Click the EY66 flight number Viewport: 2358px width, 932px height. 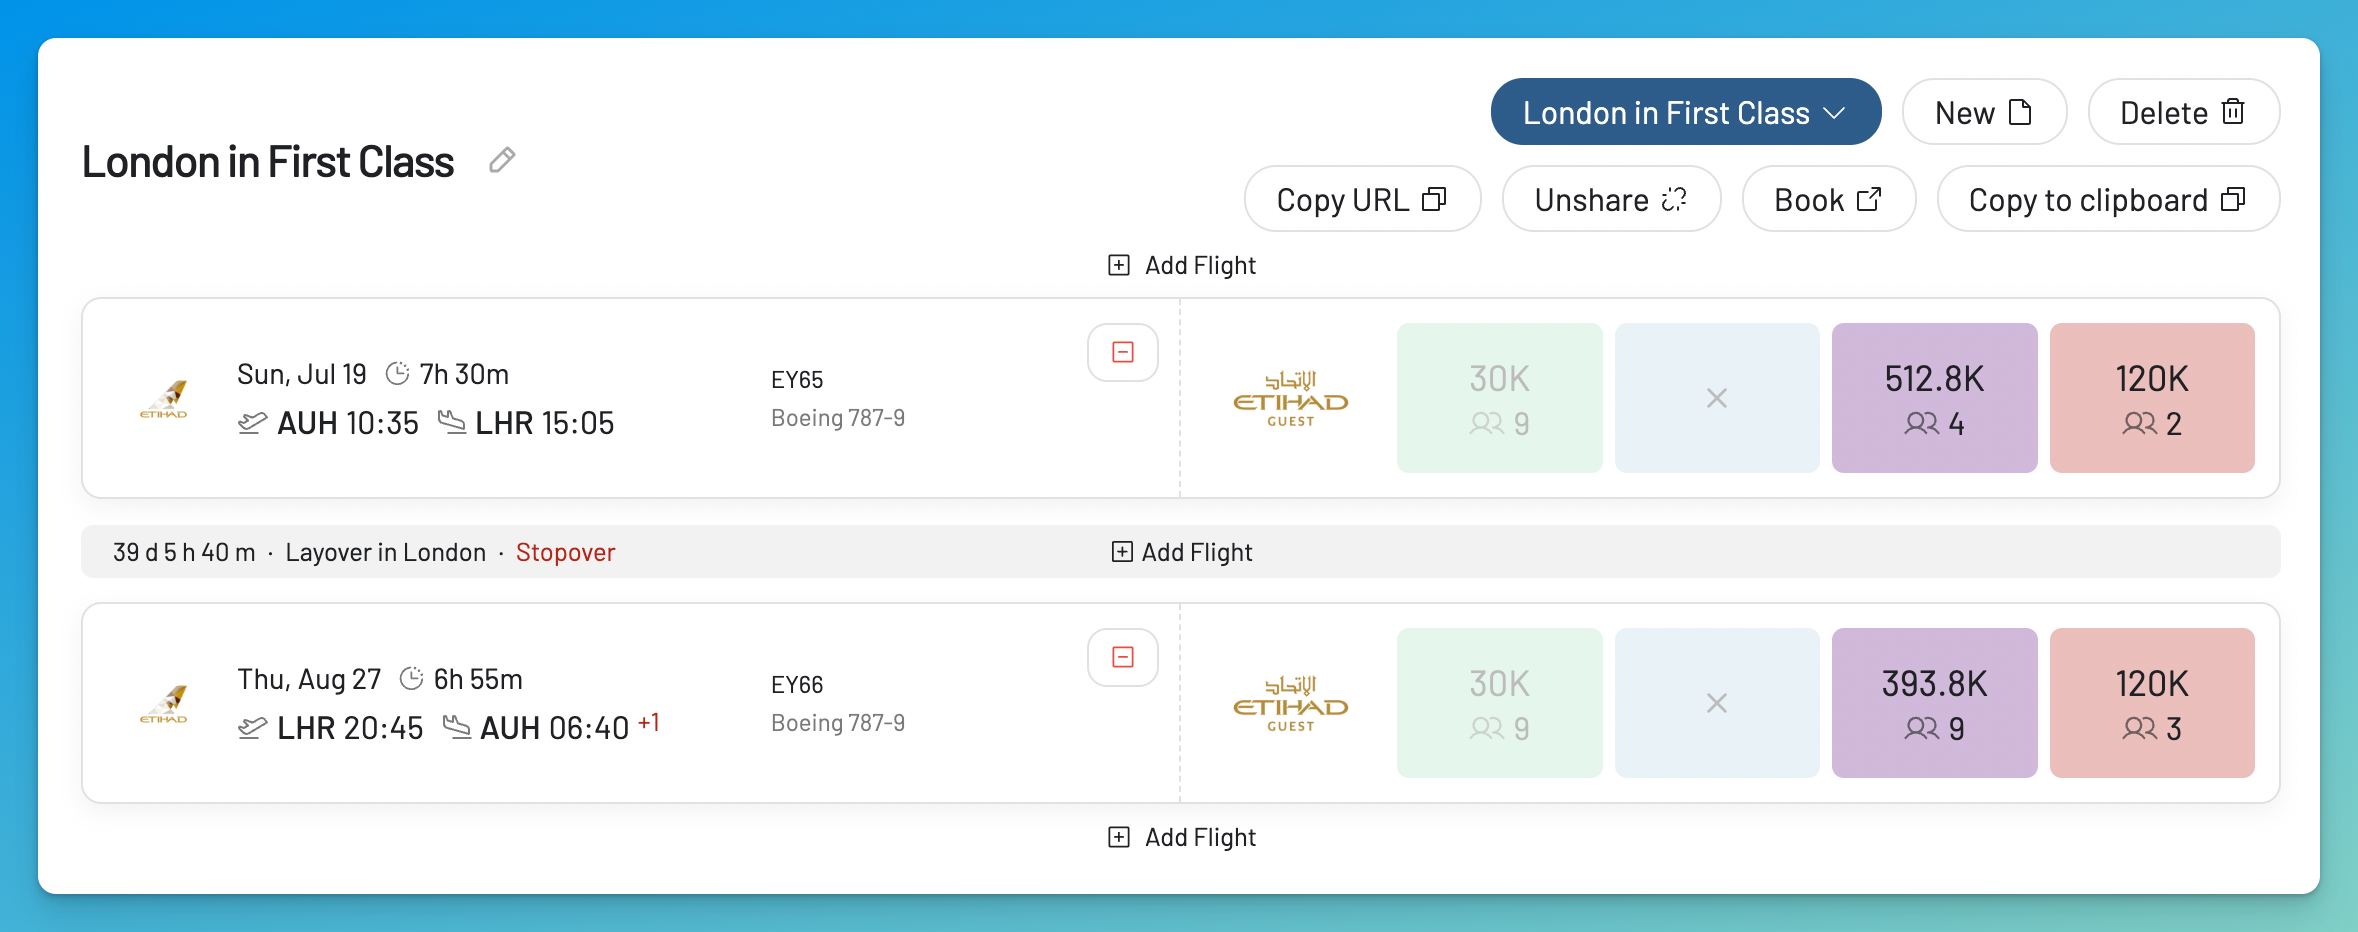coord(797,685)
